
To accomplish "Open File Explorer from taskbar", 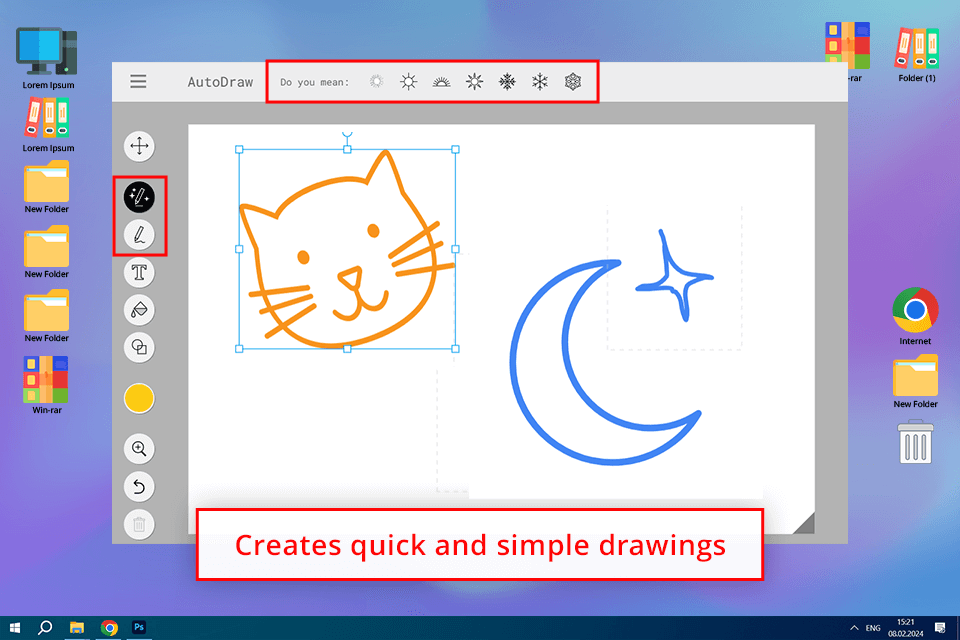I will [77, 628].
